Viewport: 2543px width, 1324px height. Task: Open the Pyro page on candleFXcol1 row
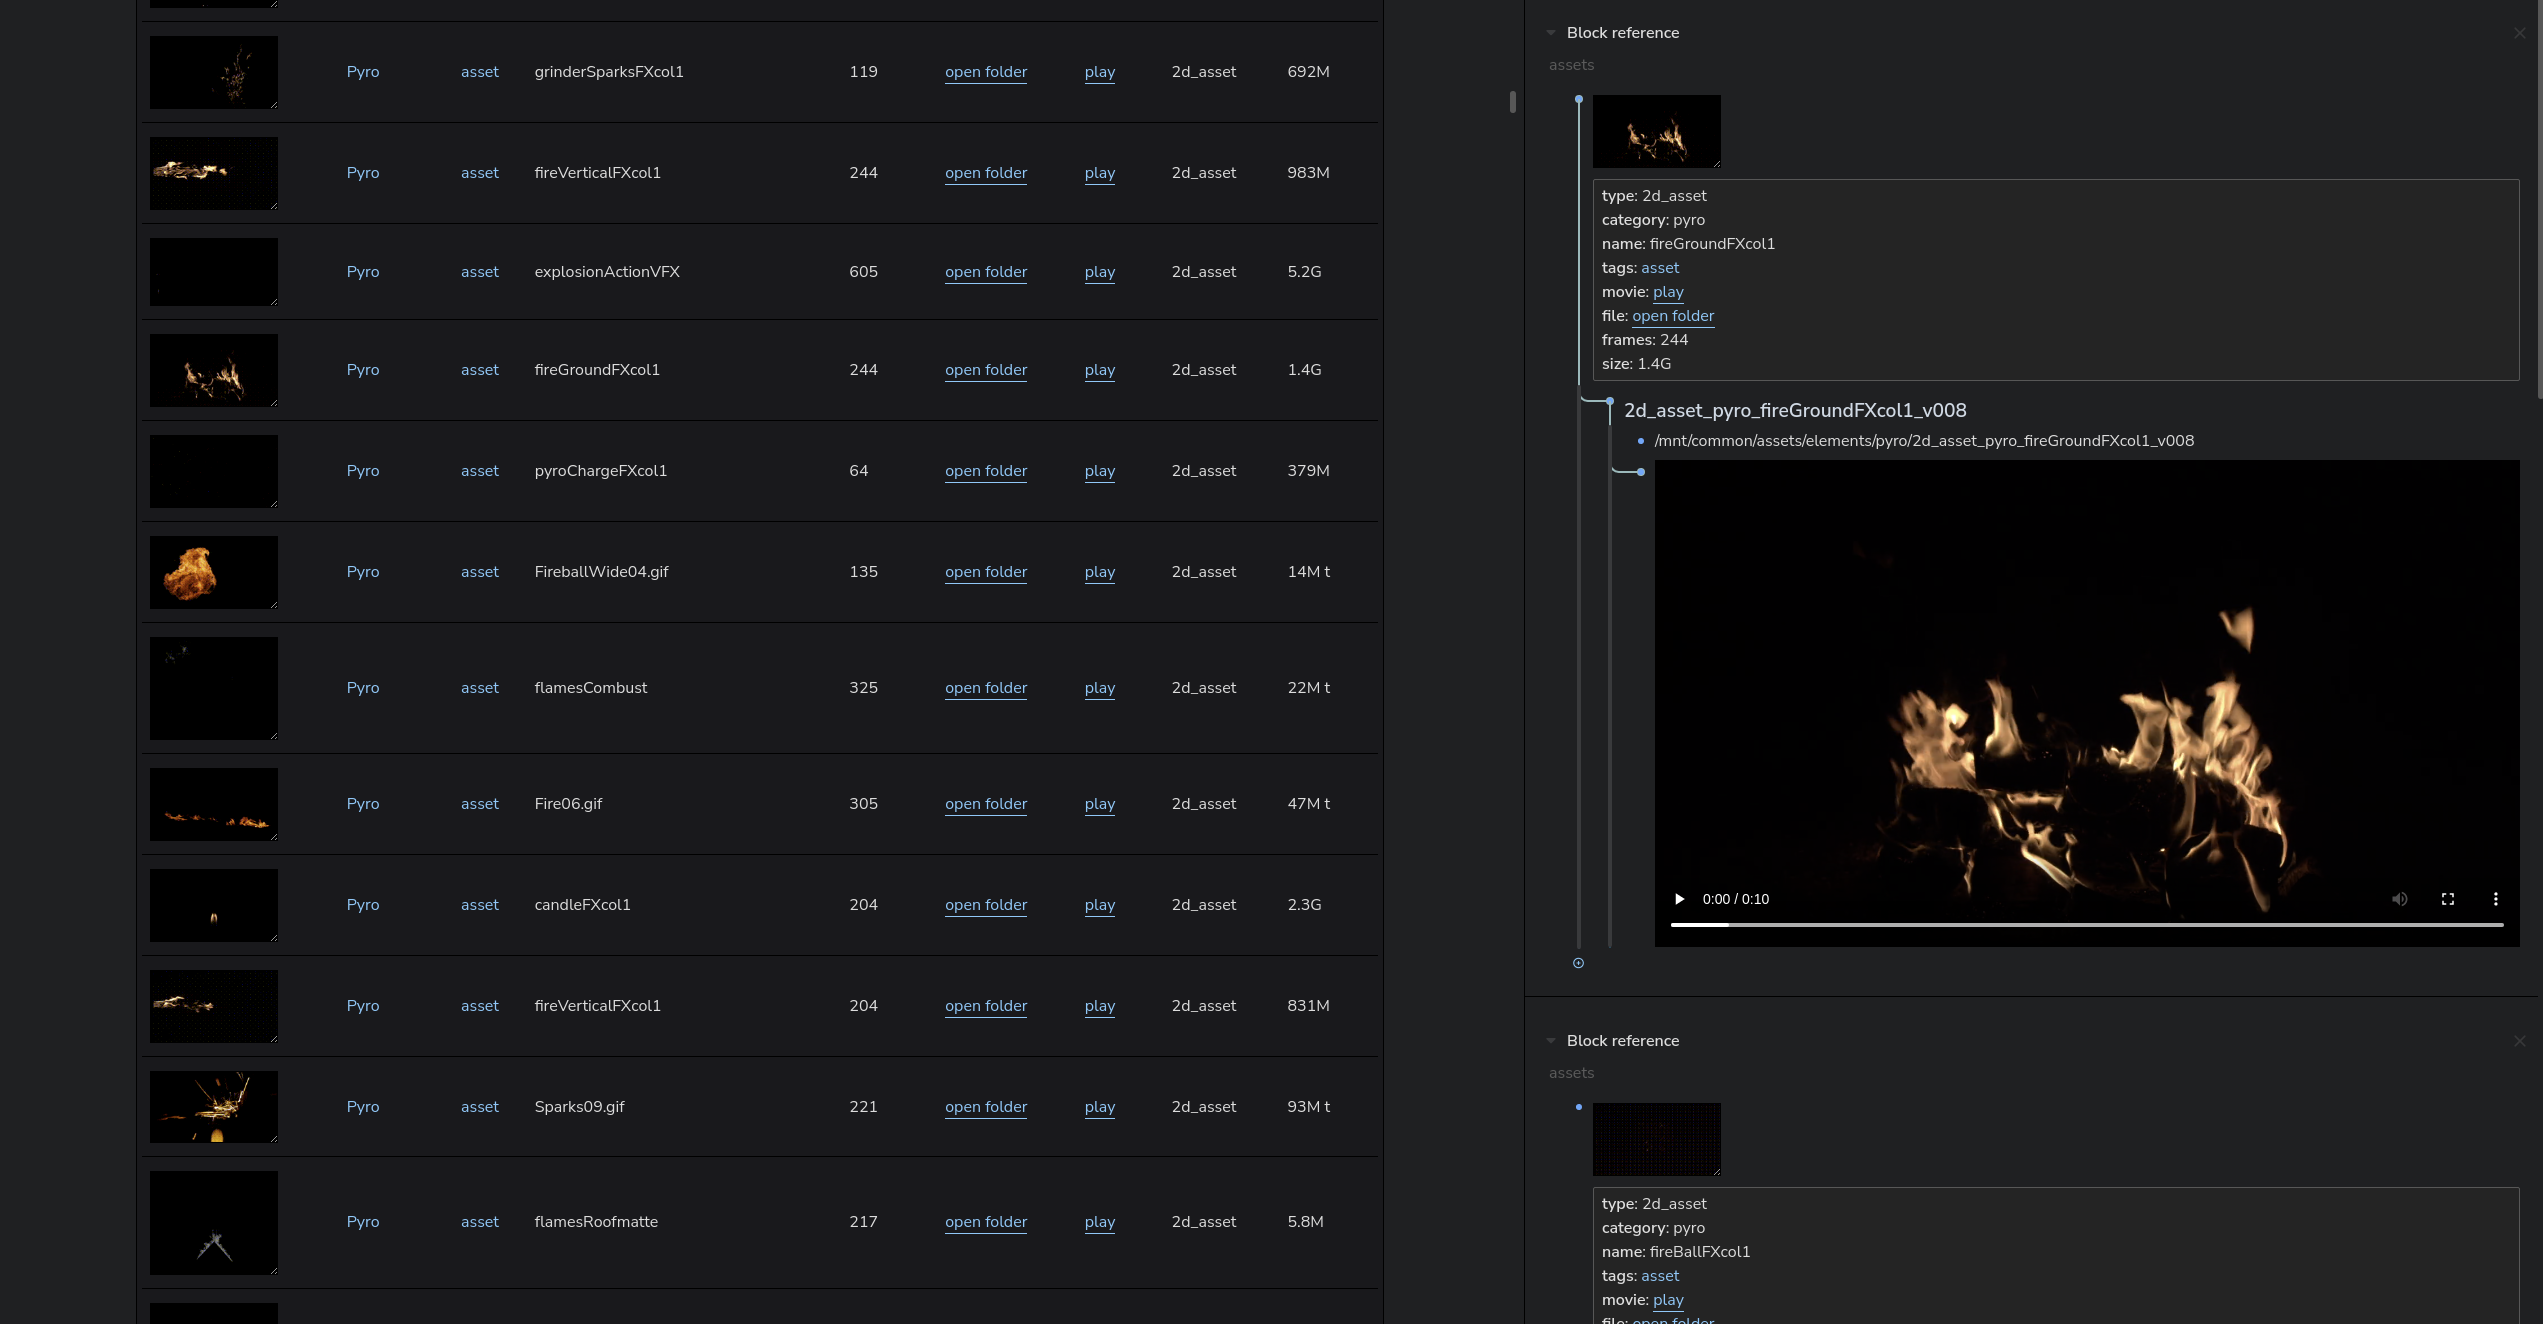coord(362,905)
